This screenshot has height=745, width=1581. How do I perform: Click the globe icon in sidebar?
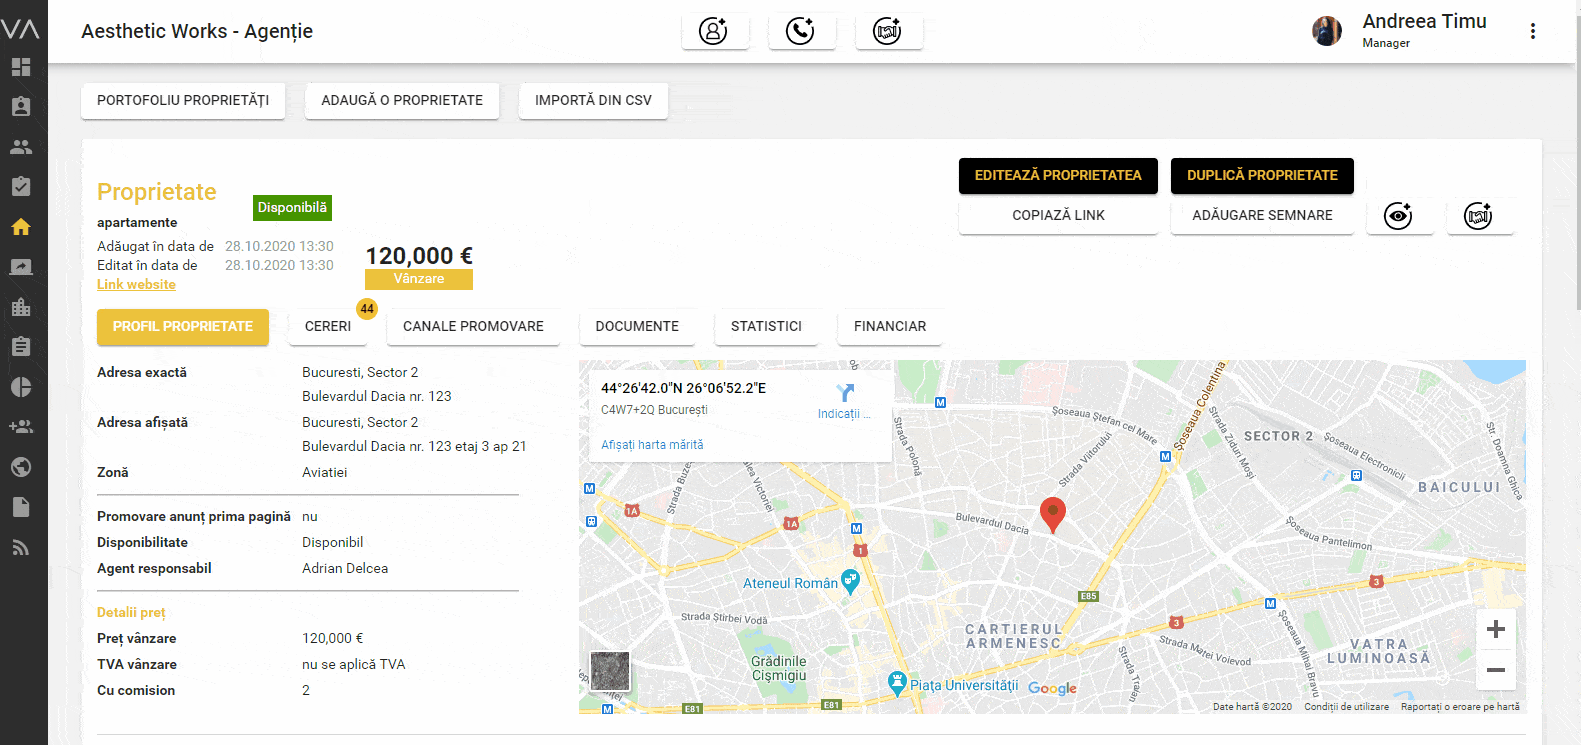(21, 467)
